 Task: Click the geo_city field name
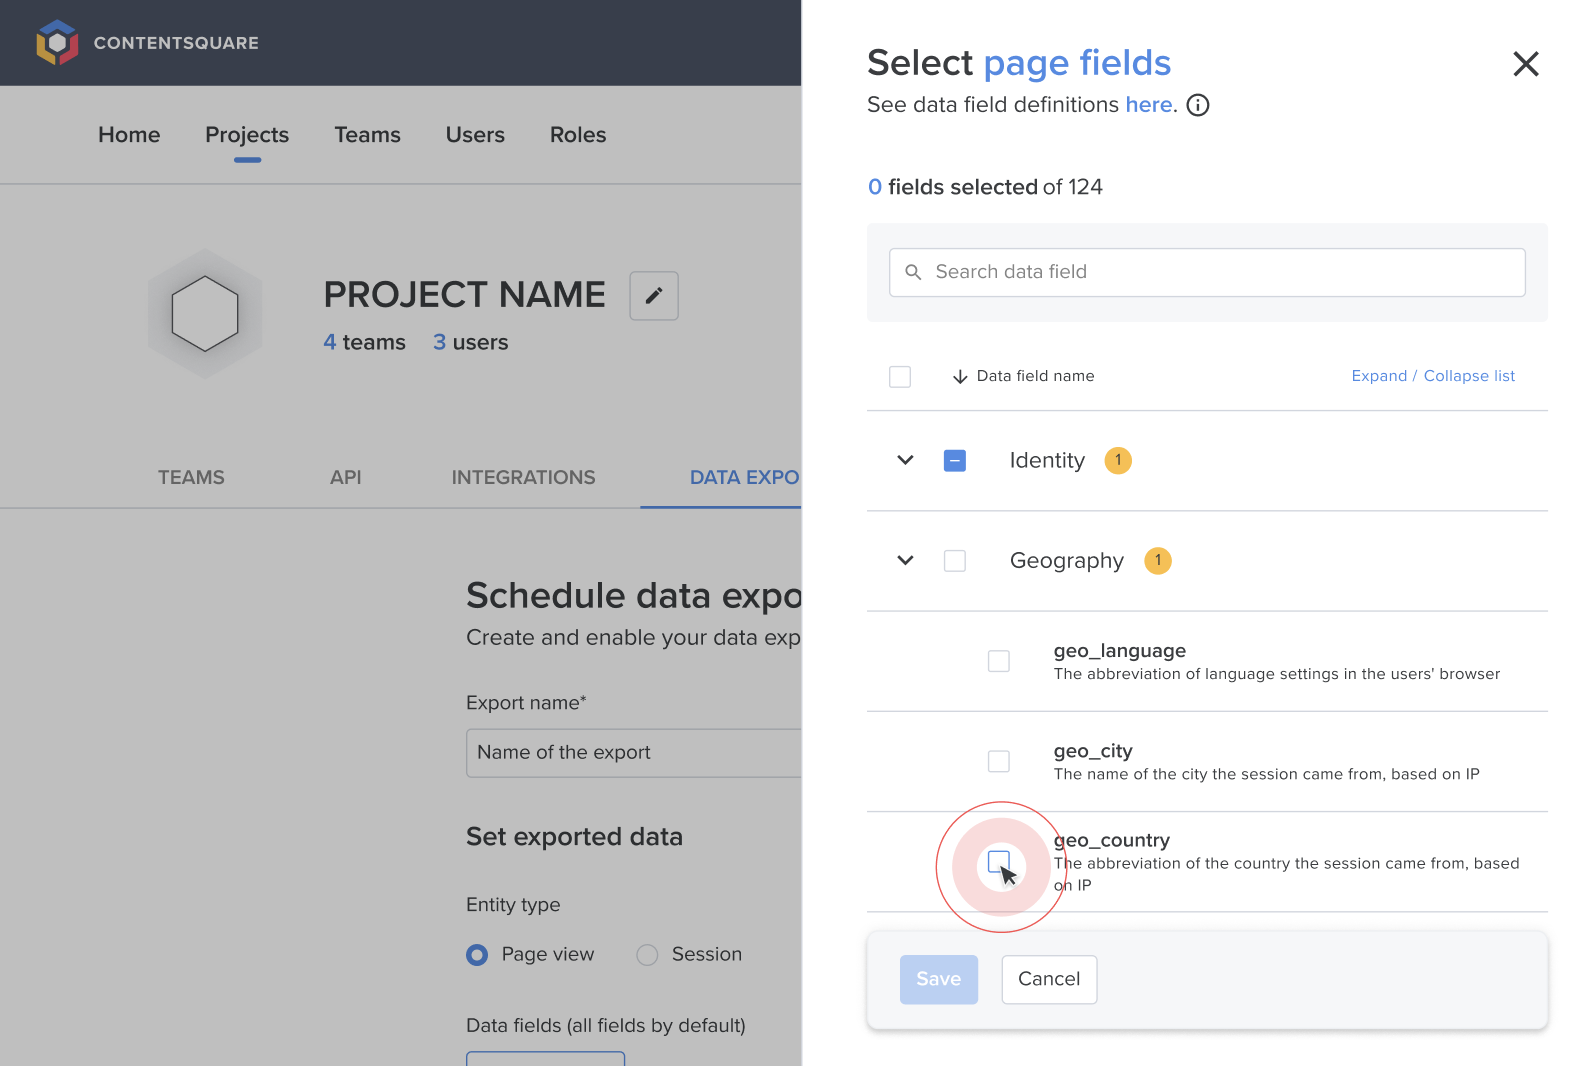coord(1093,751)
